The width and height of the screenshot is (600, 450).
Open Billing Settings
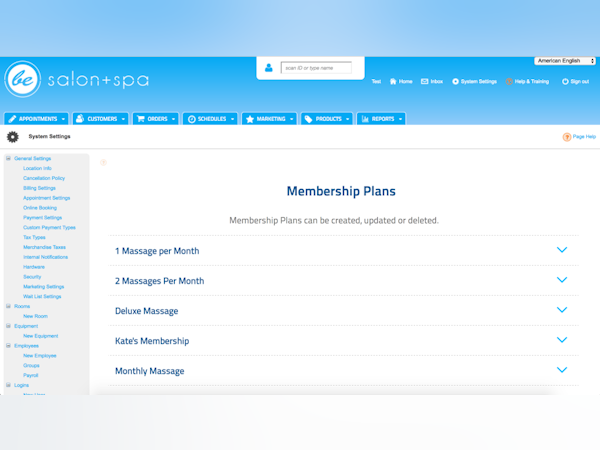pyautogui.click(x=39, y=188)
